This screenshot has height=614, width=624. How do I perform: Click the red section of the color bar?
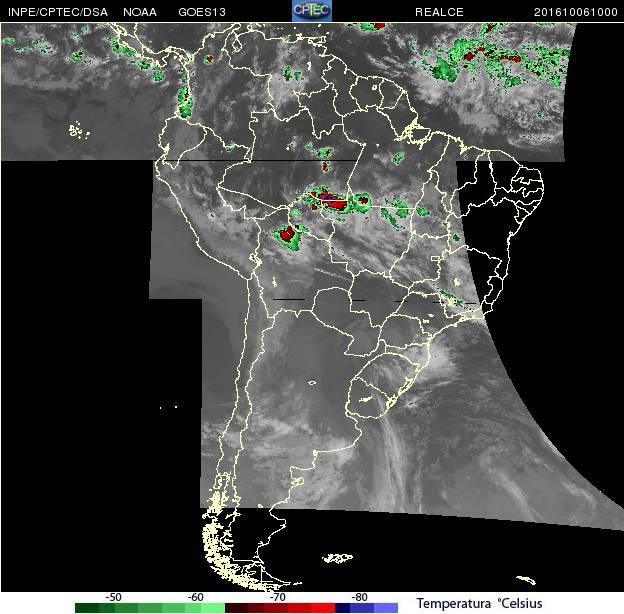(x=280, y=608)
